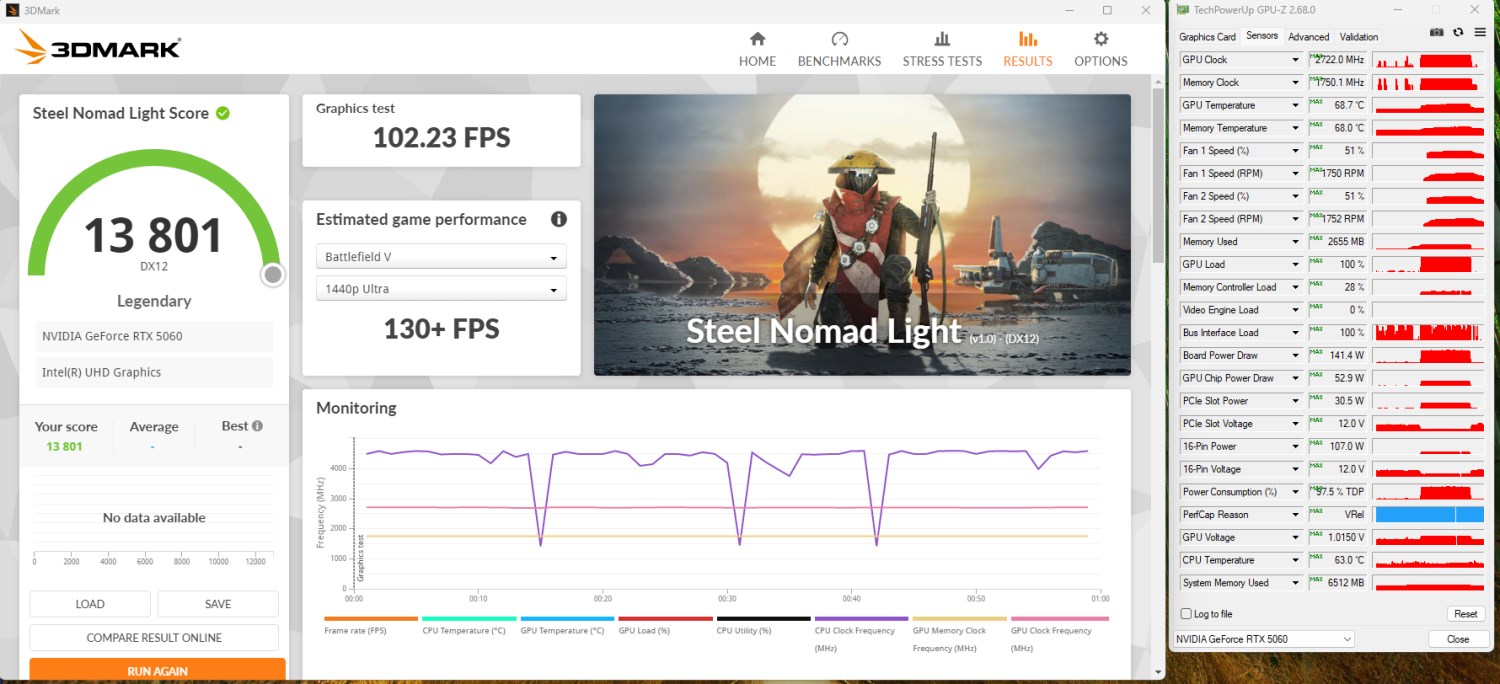Enable the Log to file checkbox
This screenshot has width=1500, height=684.
[x=1186, y=614]
